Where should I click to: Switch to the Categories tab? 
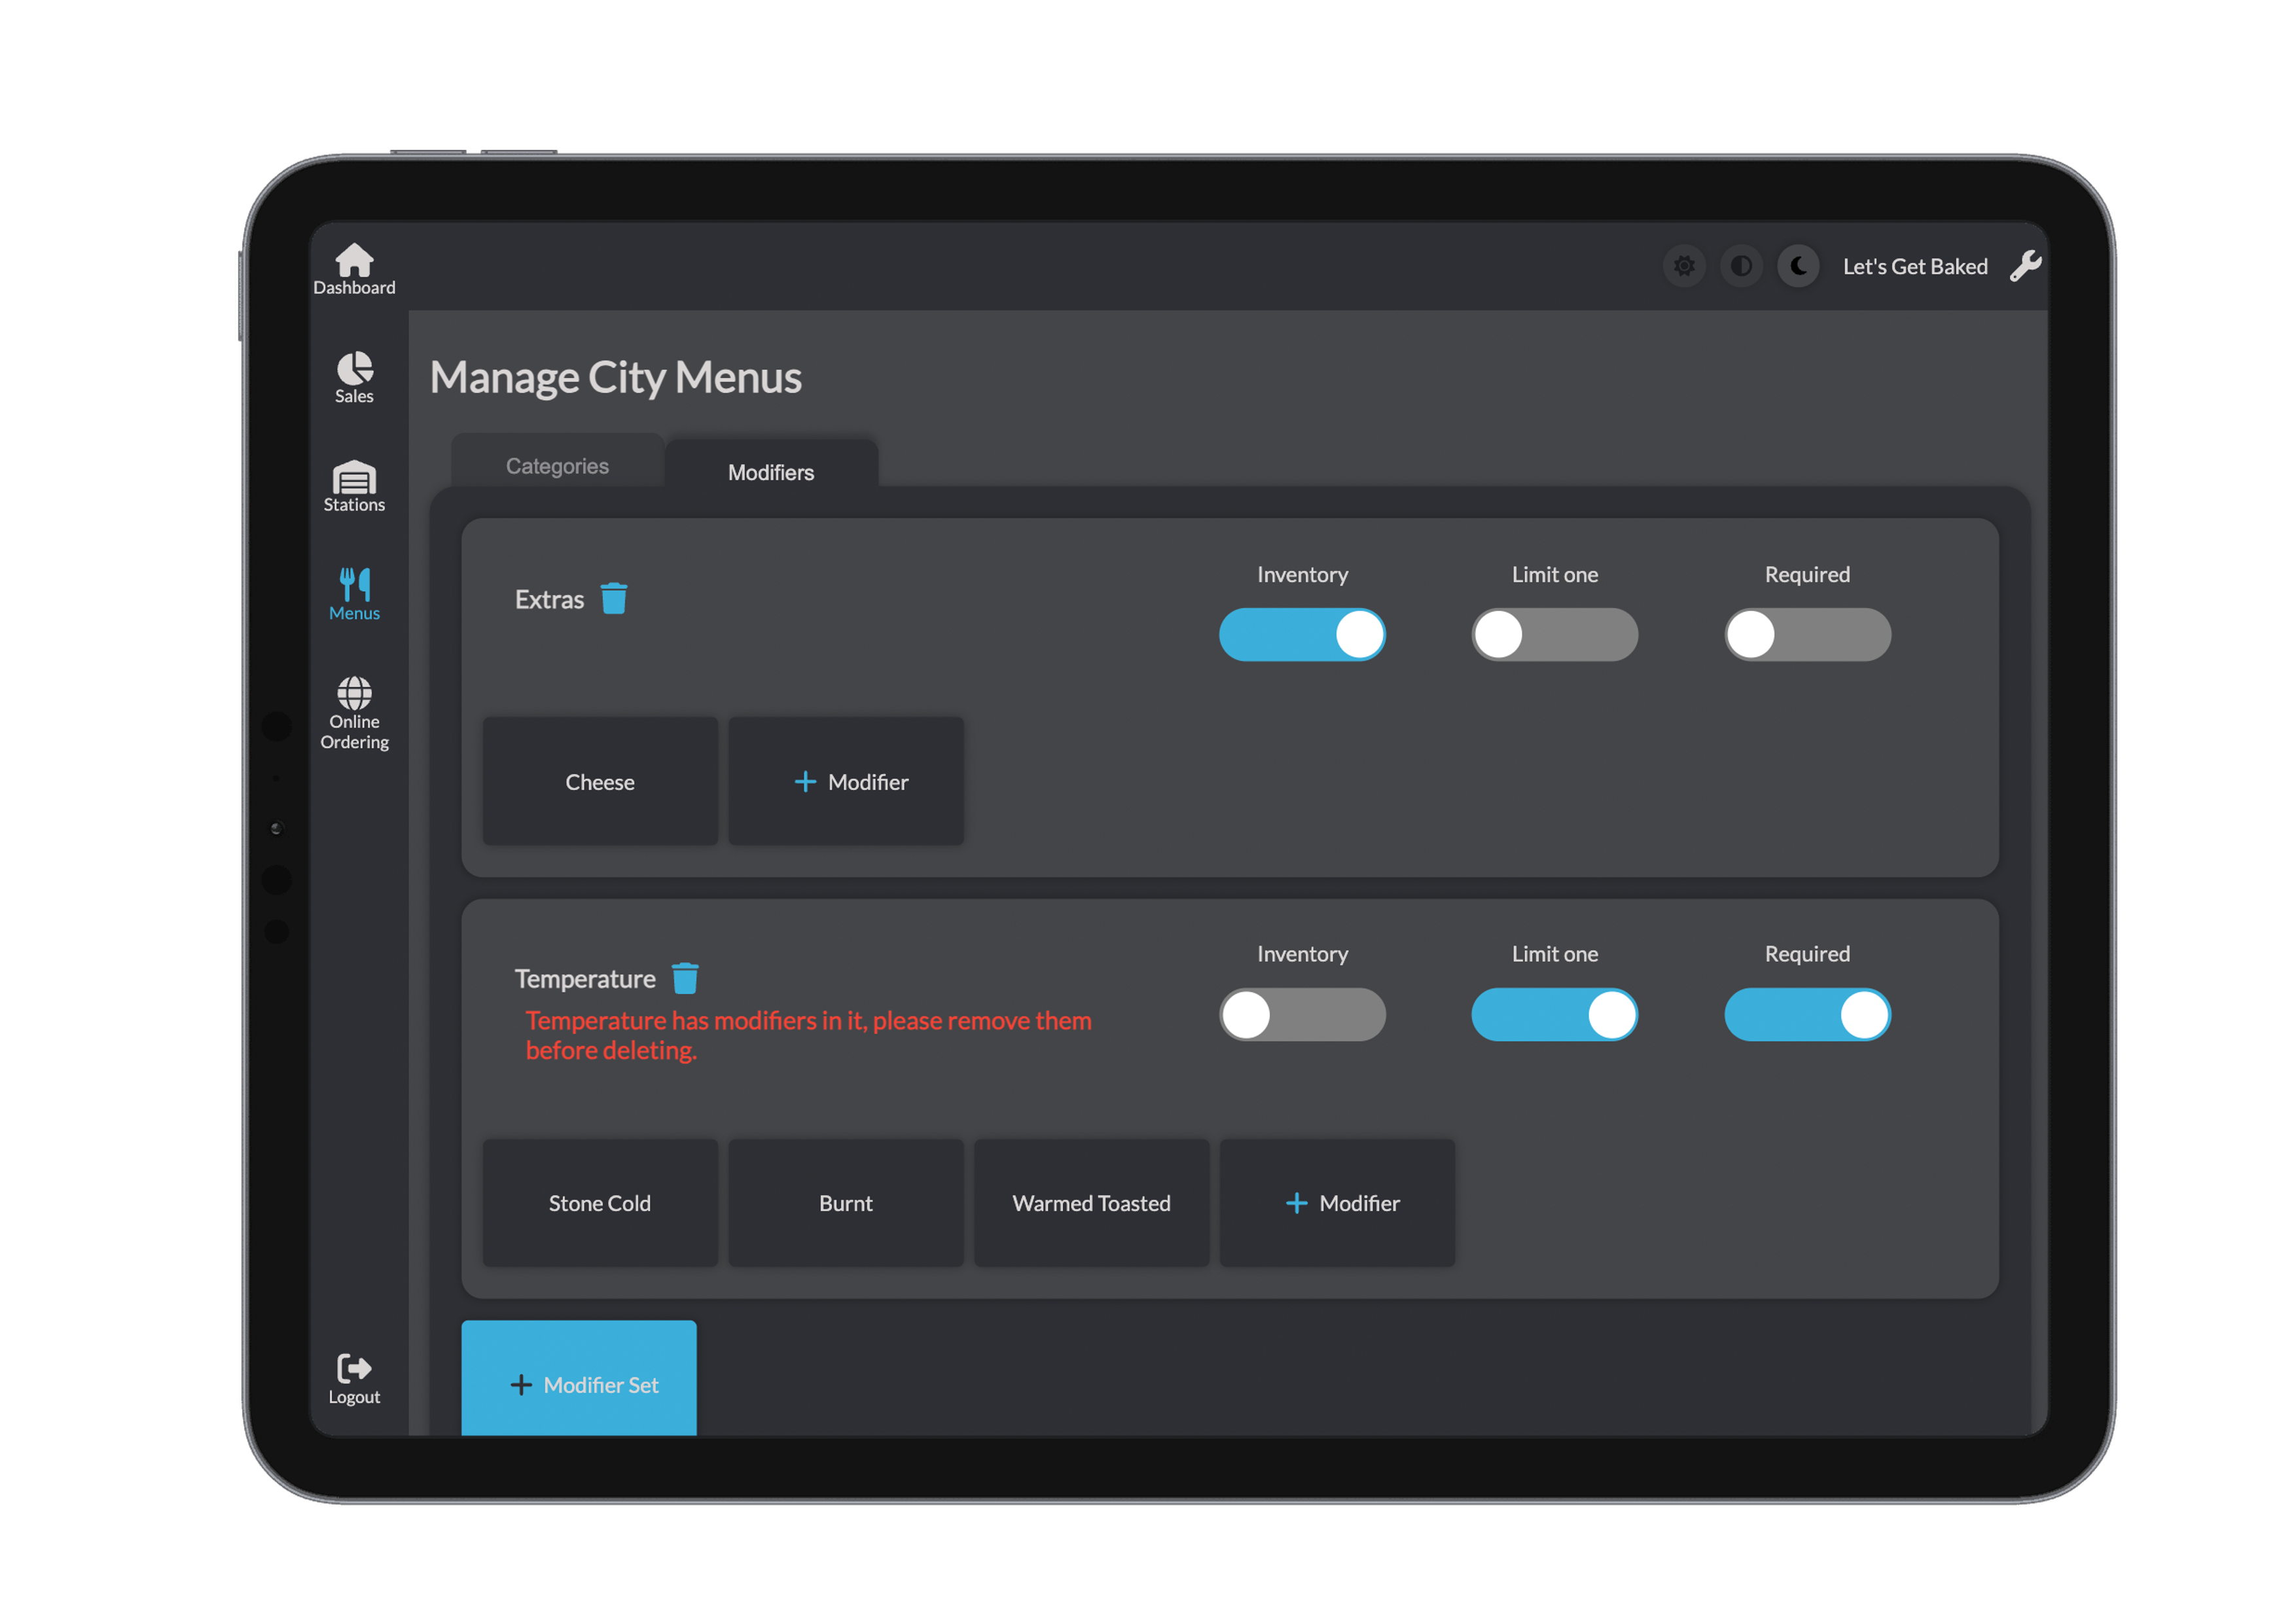coord(557,466)
